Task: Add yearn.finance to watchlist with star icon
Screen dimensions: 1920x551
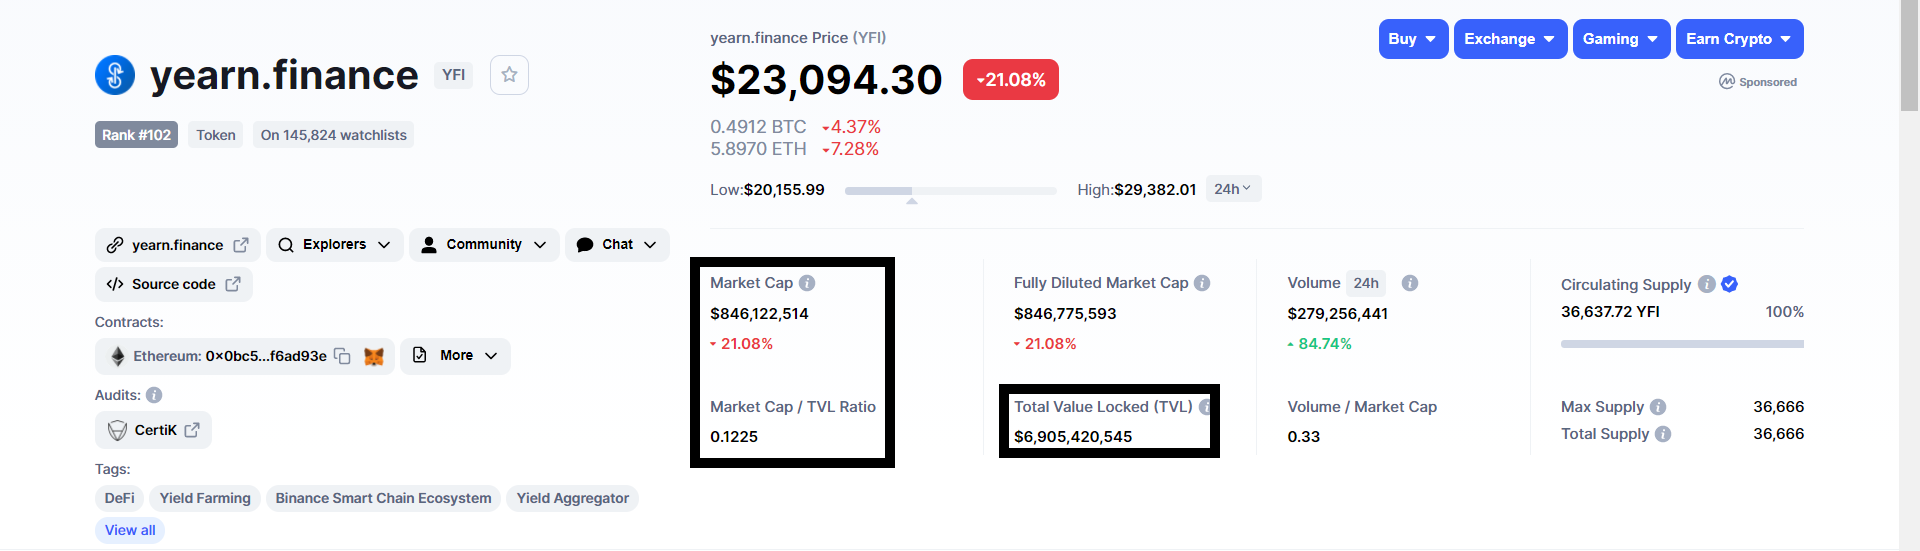Action: pos(509,75)
